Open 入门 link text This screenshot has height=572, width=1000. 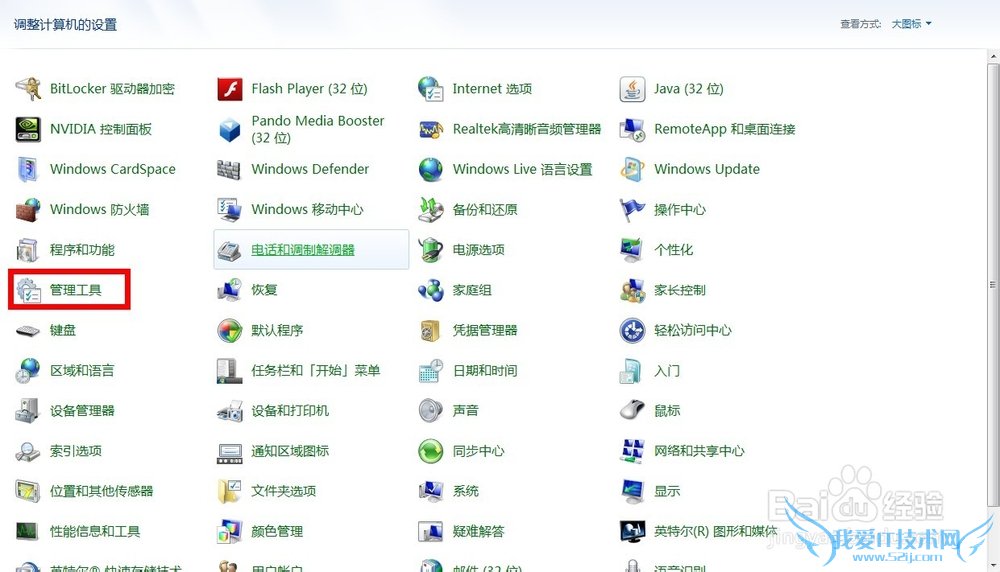tap(667, 370)
